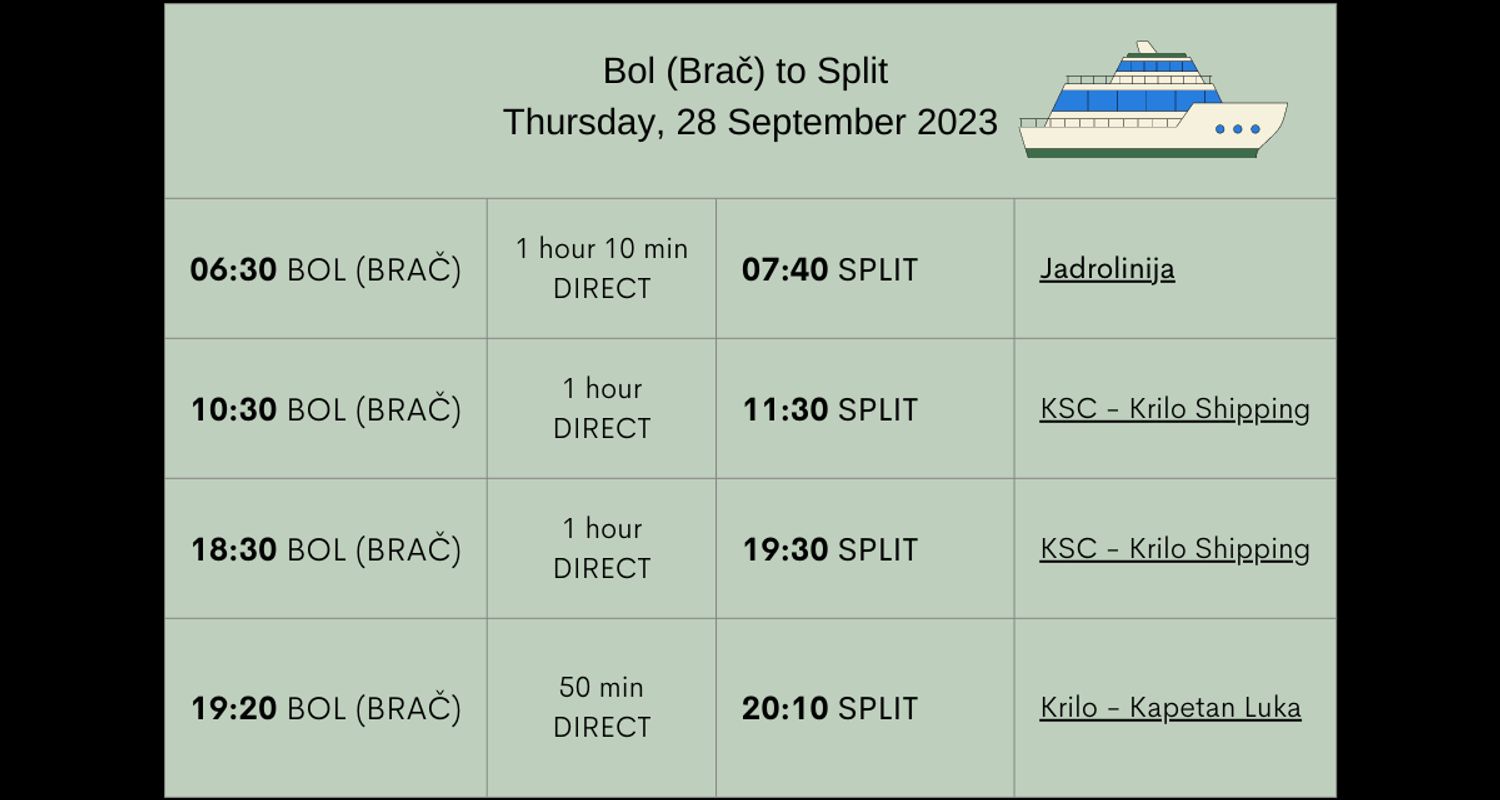Viewport: 1500px width, 800px height.
Task: Click the "1 hour 10 min" duration text
Action: pos(602,249)
